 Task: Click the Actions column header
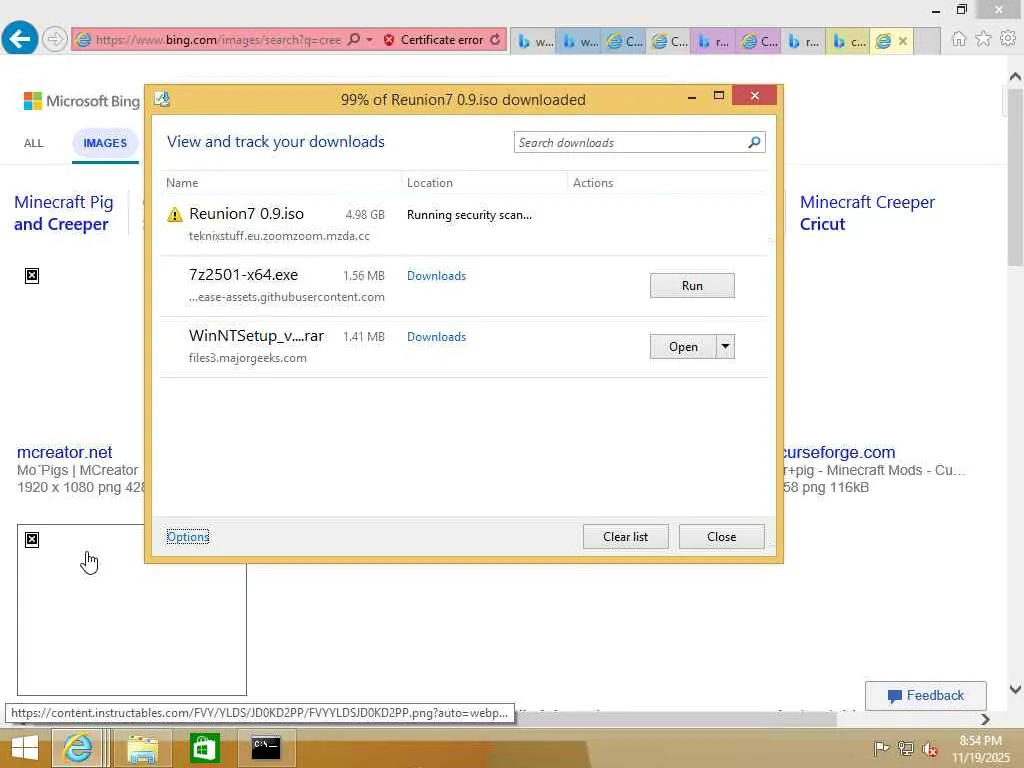(593, 183)
